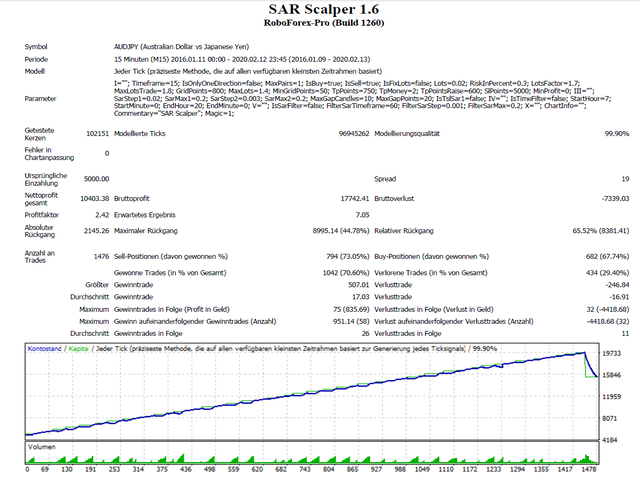Click the Absoluter Rückgang value 2145.26
Viewport: 640px width, 480px height.
96,231
